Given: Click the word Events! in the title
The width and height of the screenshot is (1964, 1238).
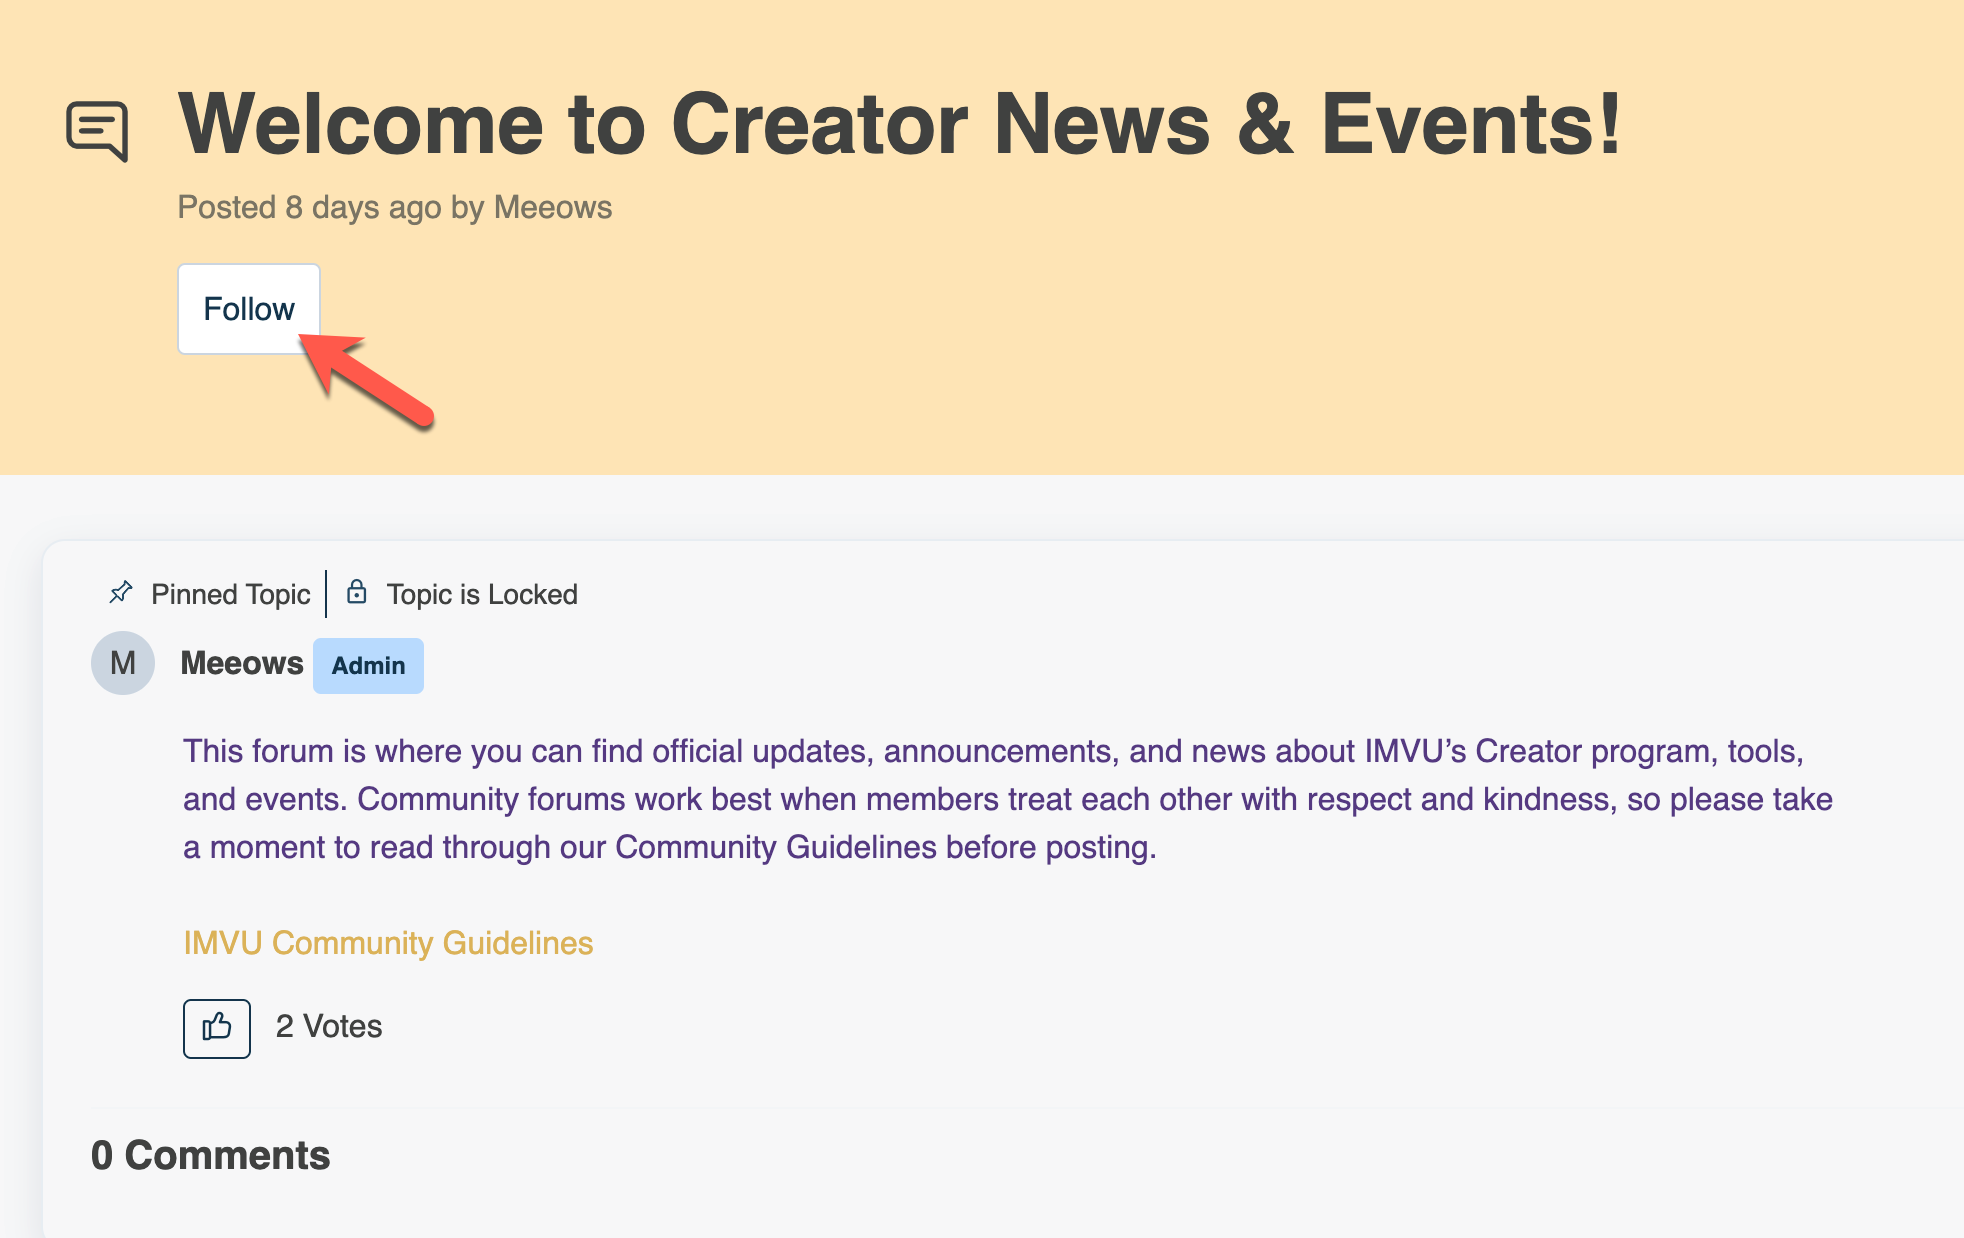Looking at the screenshot, I should [x=1471, y=124].
